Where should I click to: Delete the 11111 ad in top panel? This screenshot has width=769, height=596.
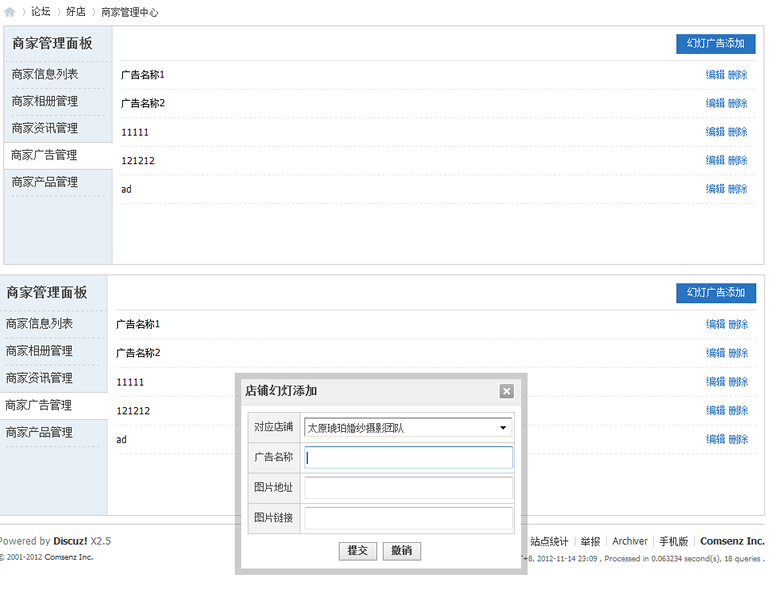[x=738, y=131]
